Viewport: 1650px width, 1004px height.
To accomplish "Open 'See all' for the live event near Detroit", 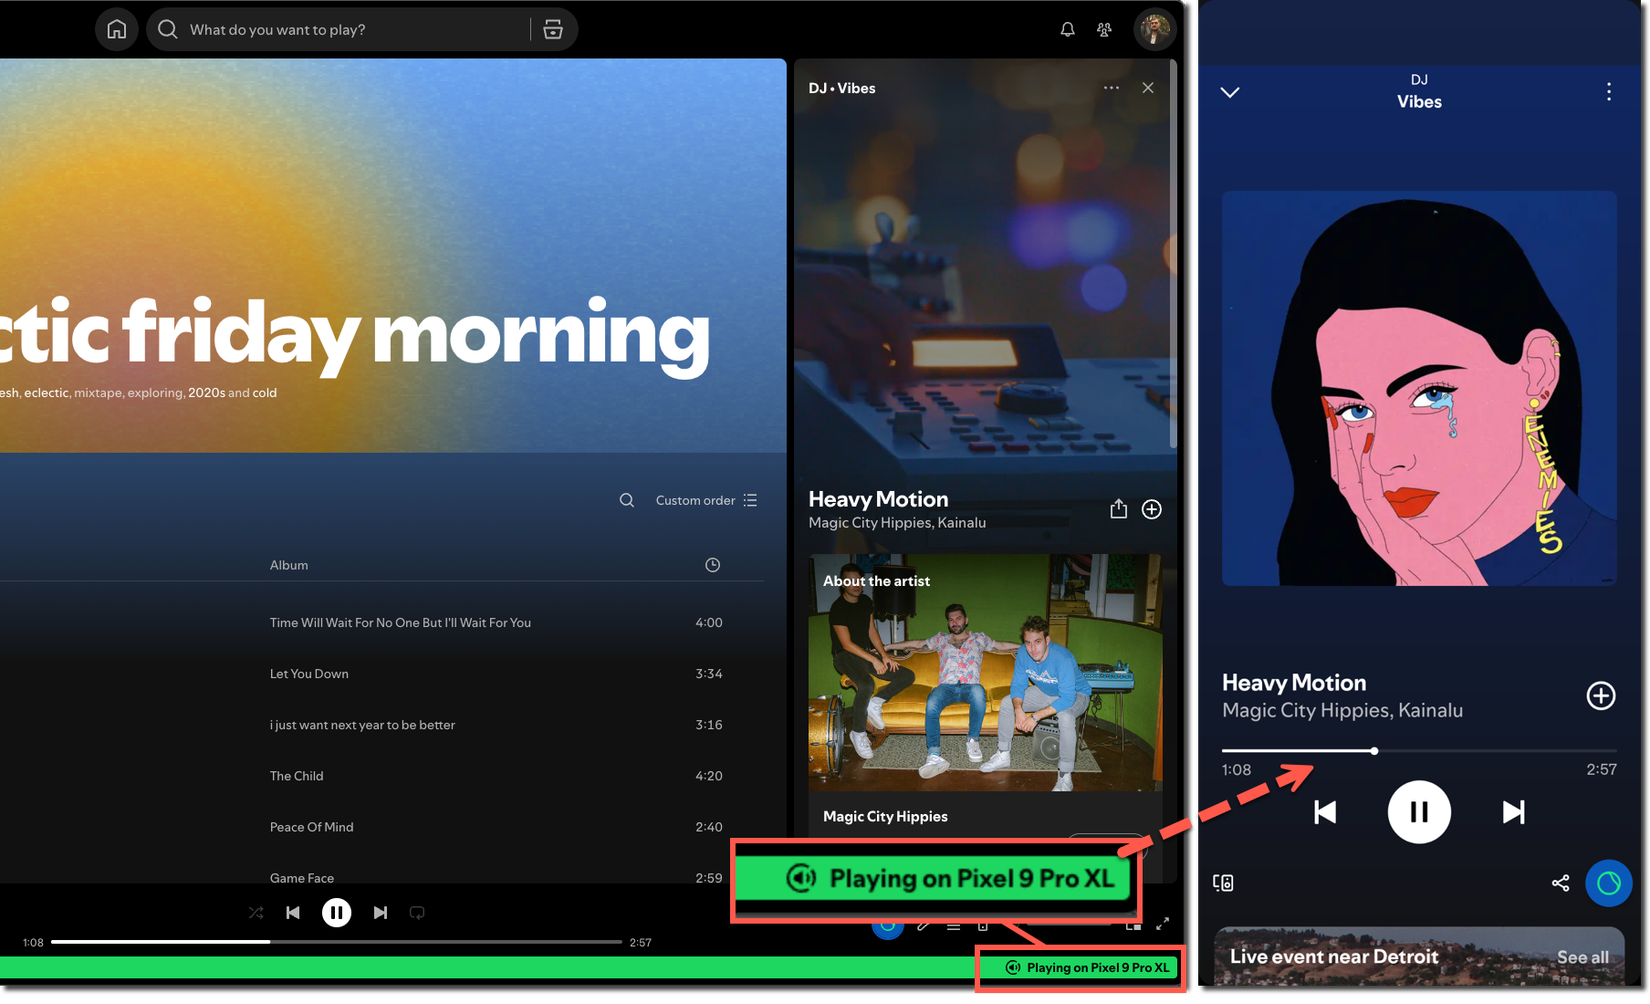I will 1582,957.
